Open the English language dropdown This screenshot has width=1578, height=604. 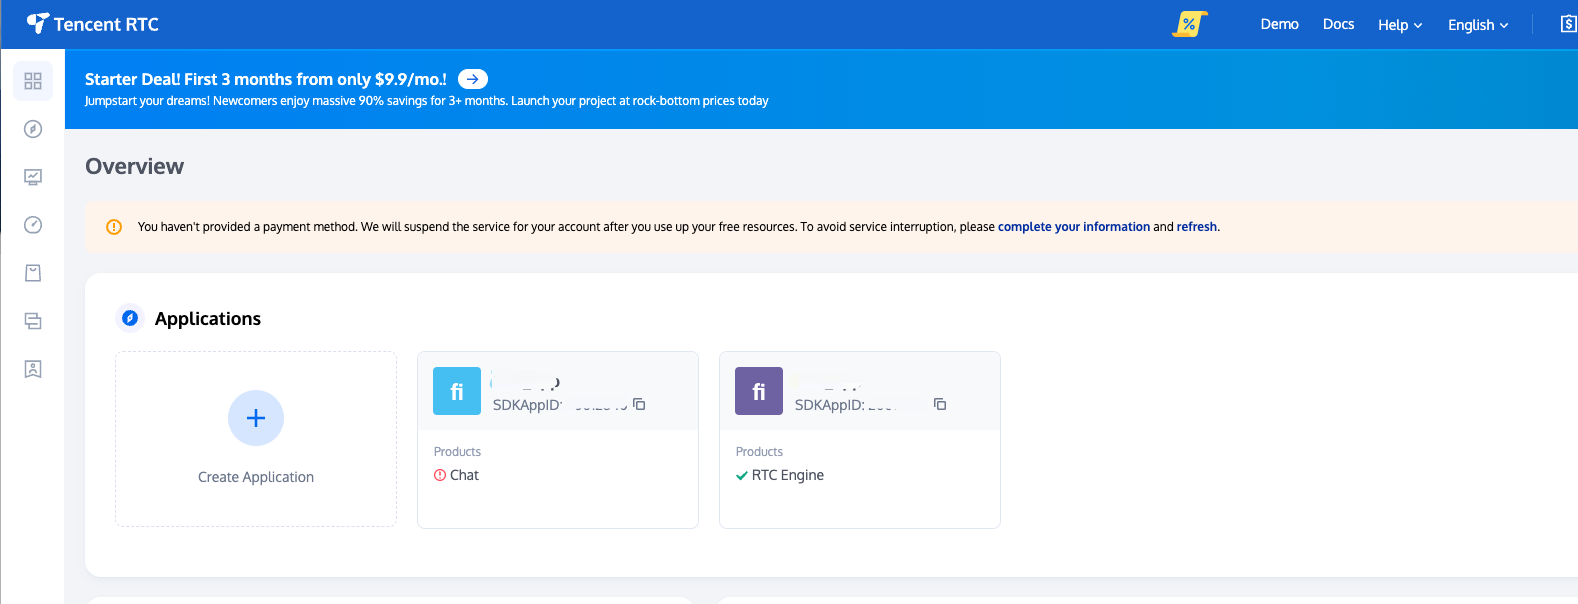[1477, 25]
